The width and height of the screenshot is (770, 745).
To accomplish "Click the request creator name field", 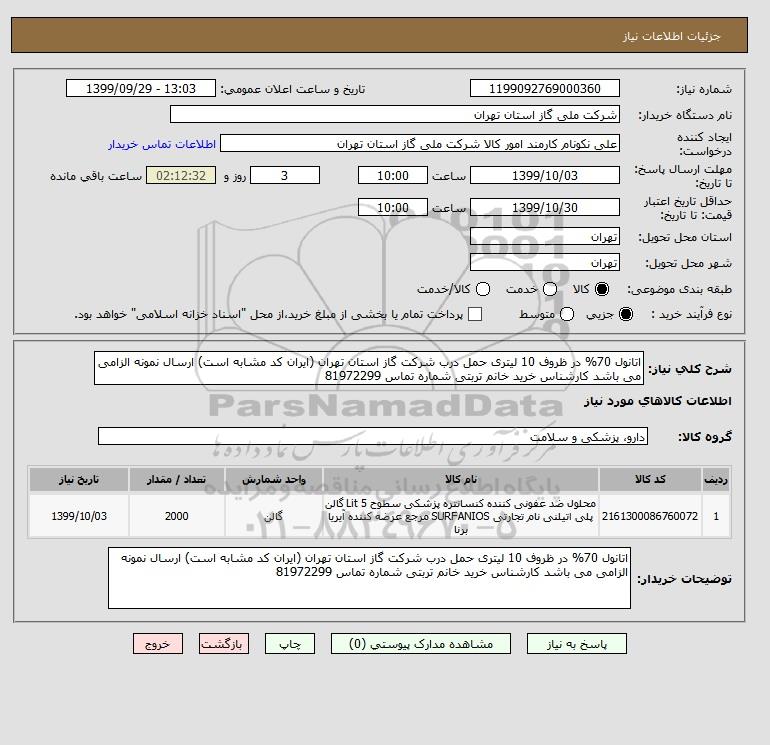I will (x=420, y=144).
